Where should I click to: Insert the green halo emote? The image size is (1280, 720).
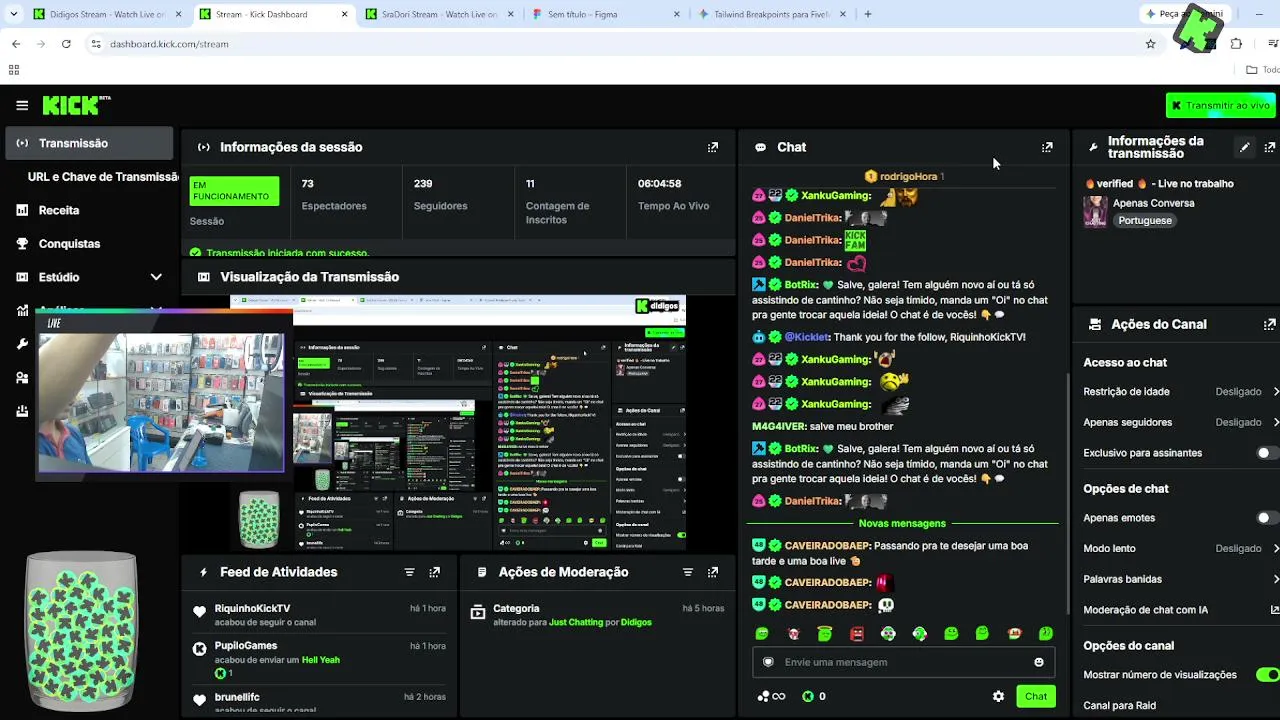(825, 633)
